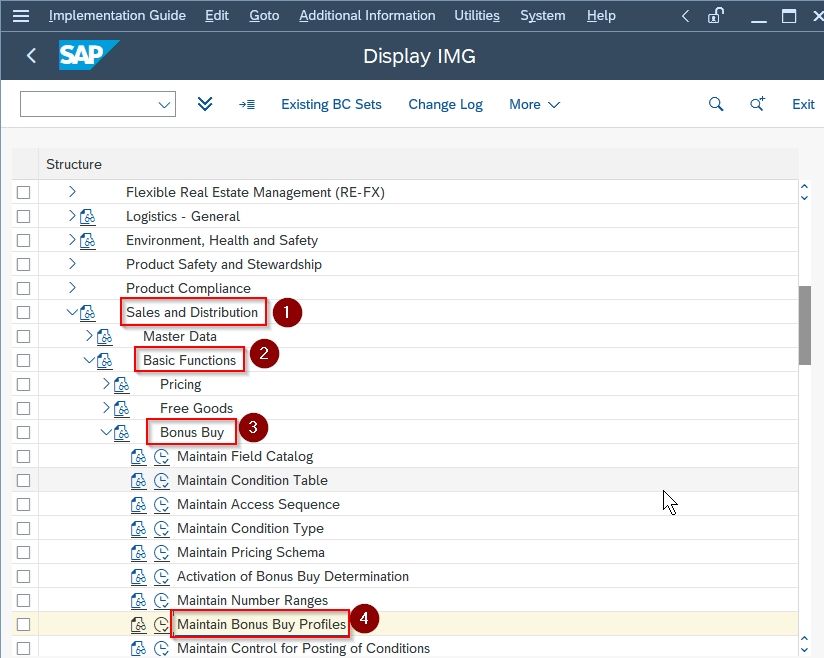Click the position/indent list toolbar icon

click(247, 104)
